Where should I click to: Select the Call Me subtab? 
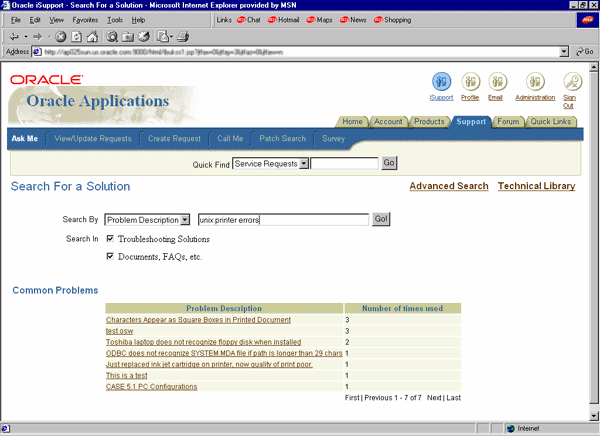click(x=230, y=139)
